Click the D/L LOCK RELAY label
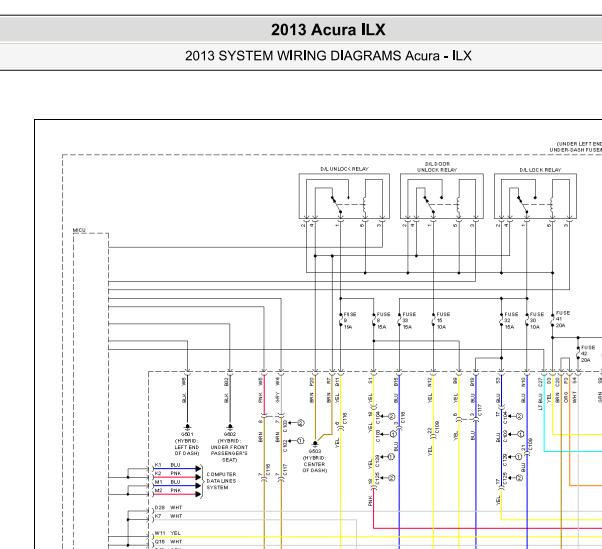Viewport: 602px width, 549px height. click(x=540, y=170)
